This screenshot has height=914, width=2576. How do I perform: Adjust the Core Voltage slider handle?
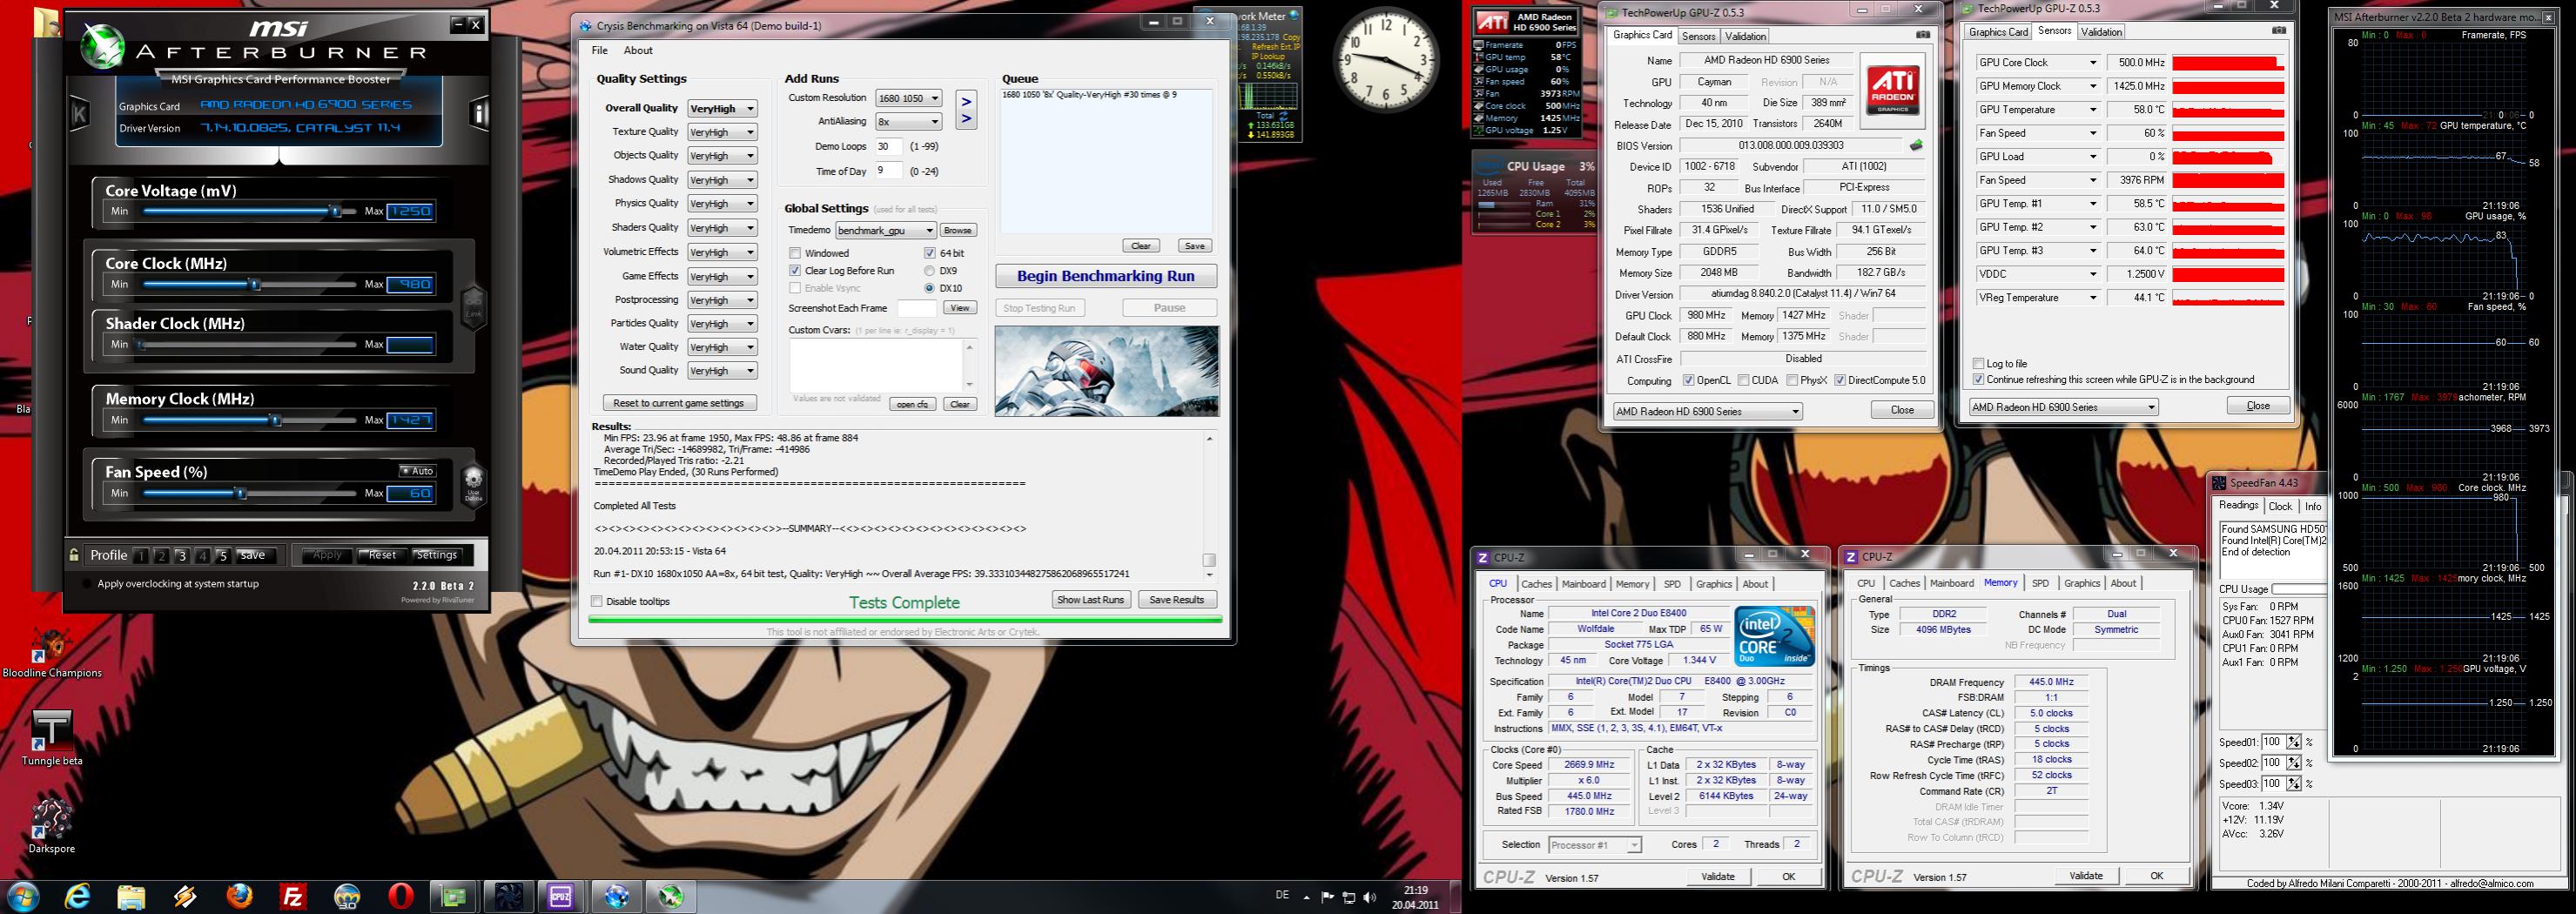coord(336,211)
